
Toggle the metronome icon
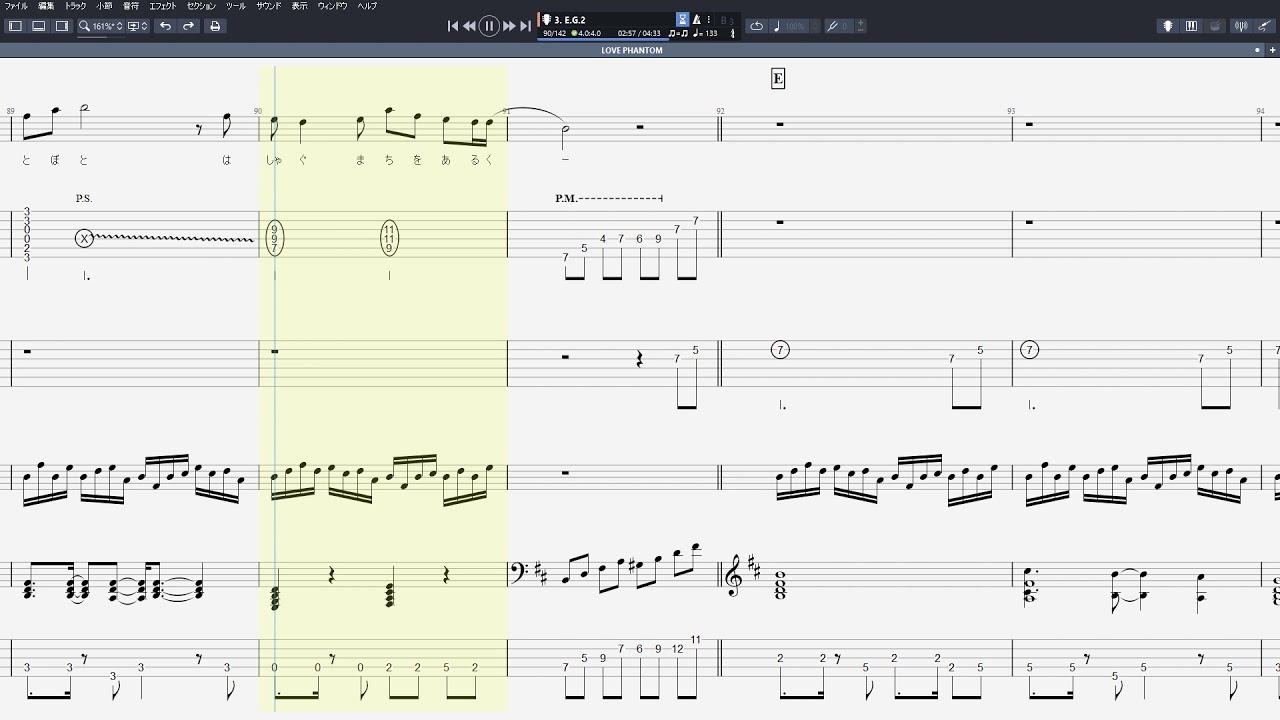(x=697, y=19)
